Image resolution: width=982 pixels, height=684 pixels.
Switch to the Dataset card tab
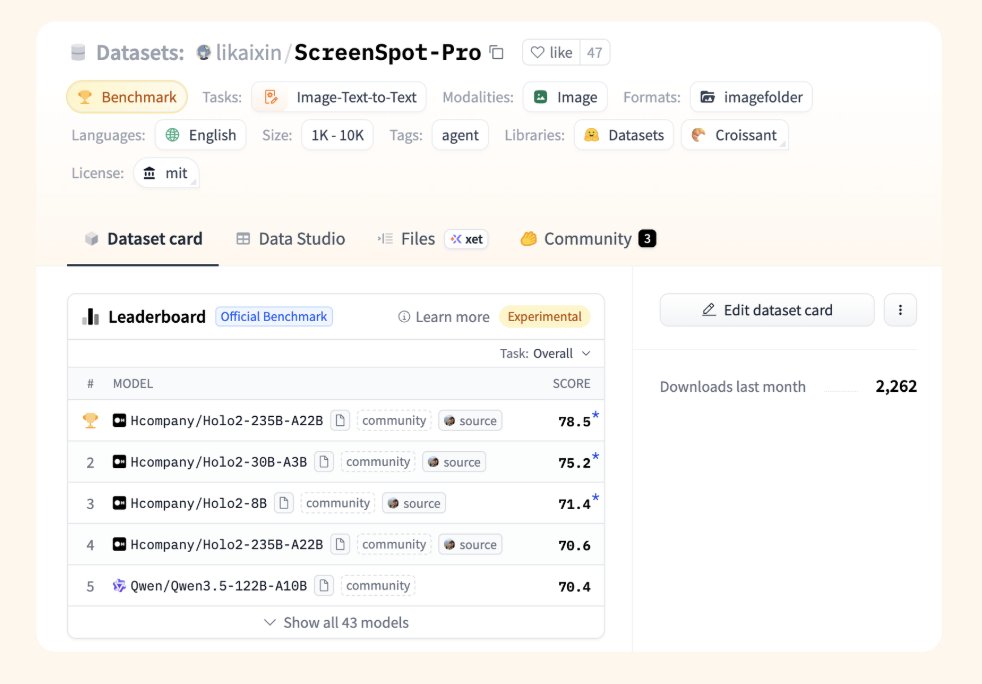pyautogui.click(x=143, y=239)
